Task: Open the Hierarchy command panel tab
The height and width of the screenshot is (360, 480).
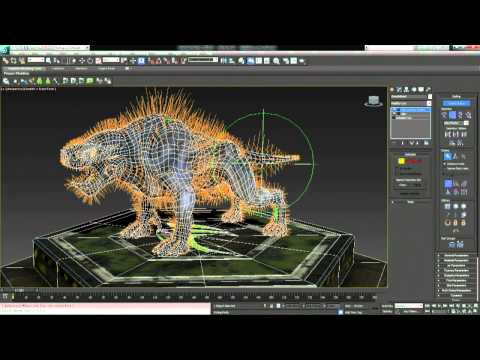Action: pyautogui.click(x=406, y=89)
